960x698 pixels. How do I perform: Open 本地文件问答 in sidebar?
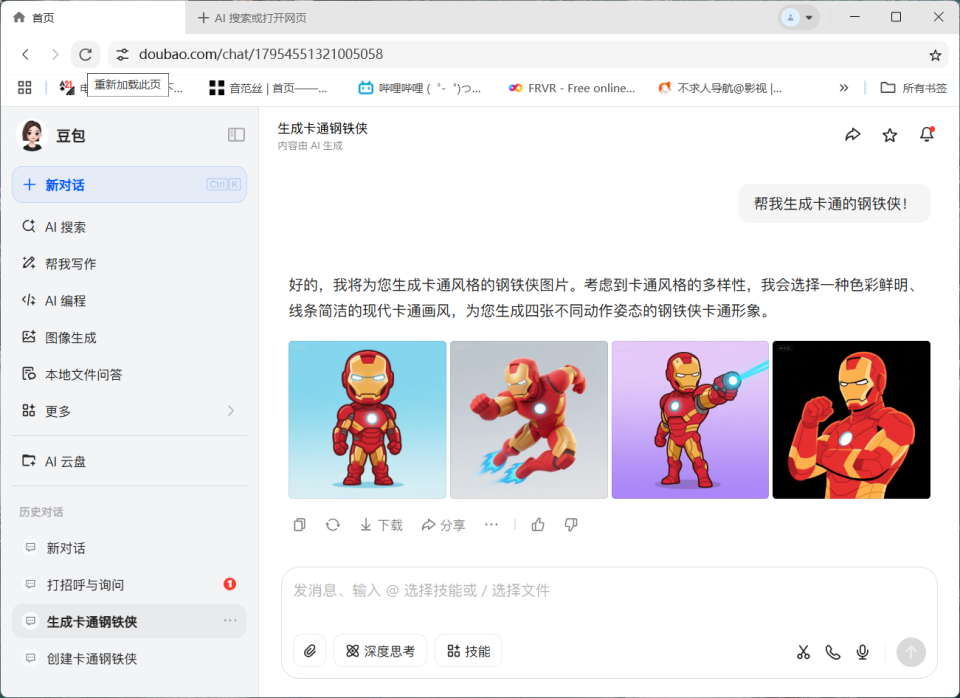point(129,374)
